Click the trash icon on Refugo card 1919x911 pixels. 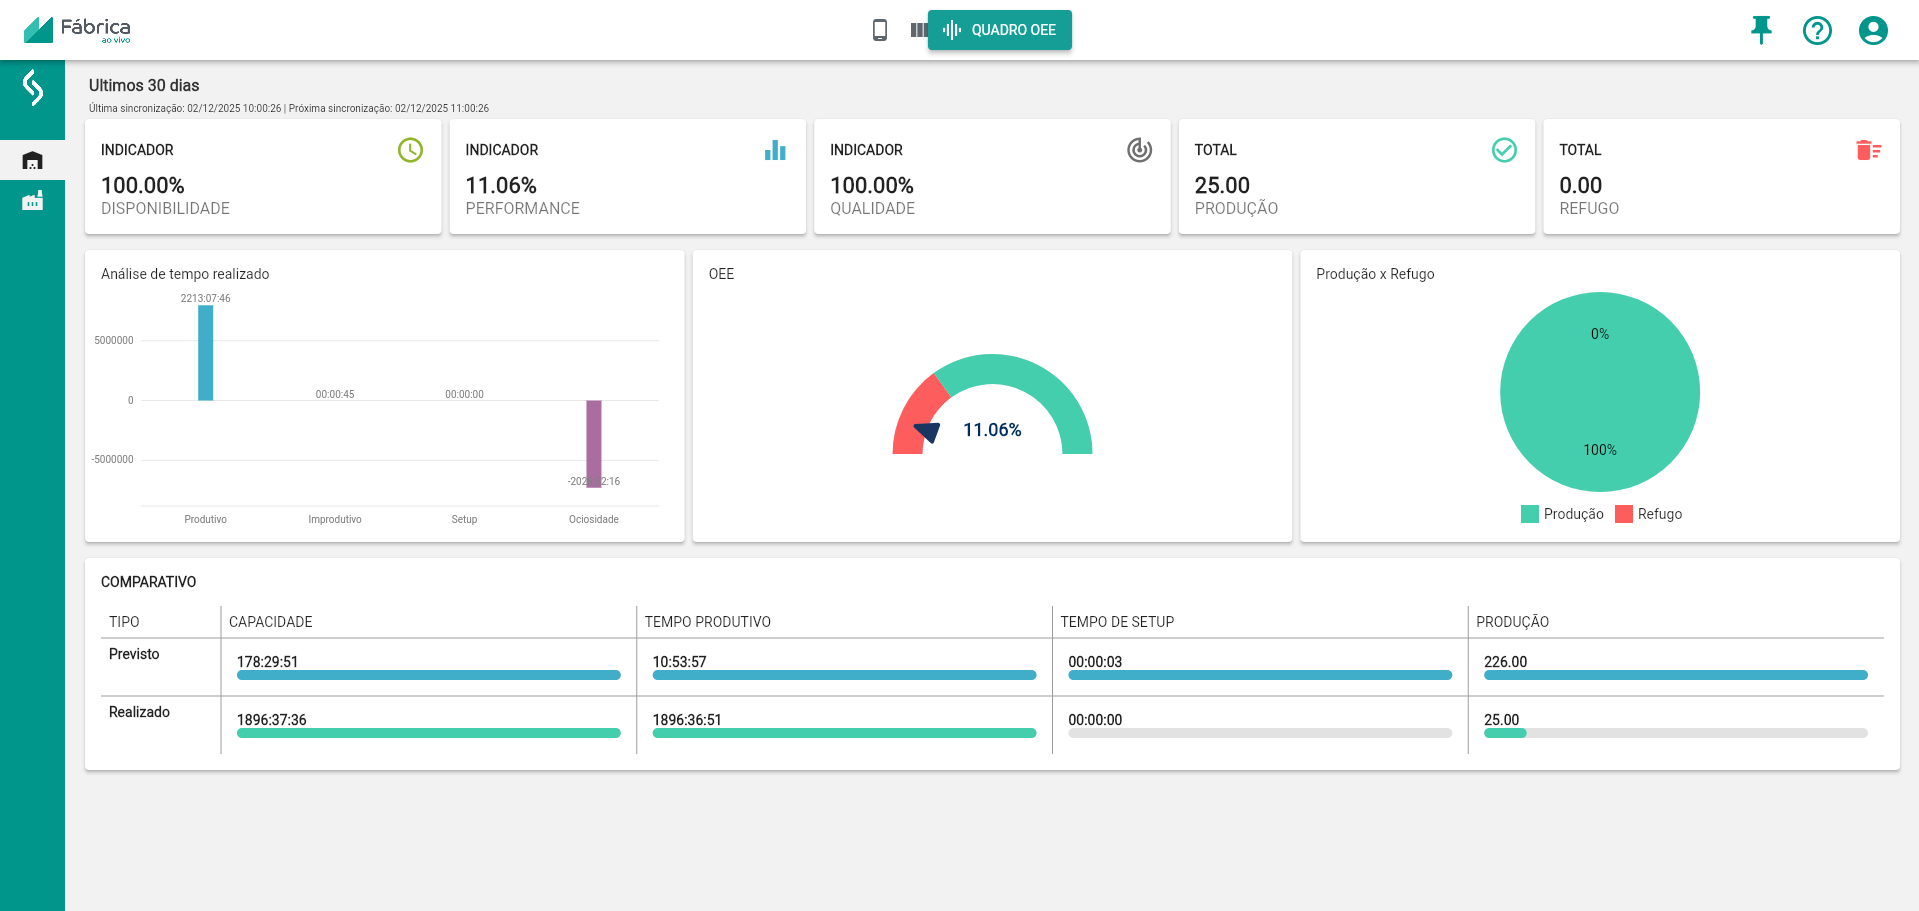(x=1868, y=150)
